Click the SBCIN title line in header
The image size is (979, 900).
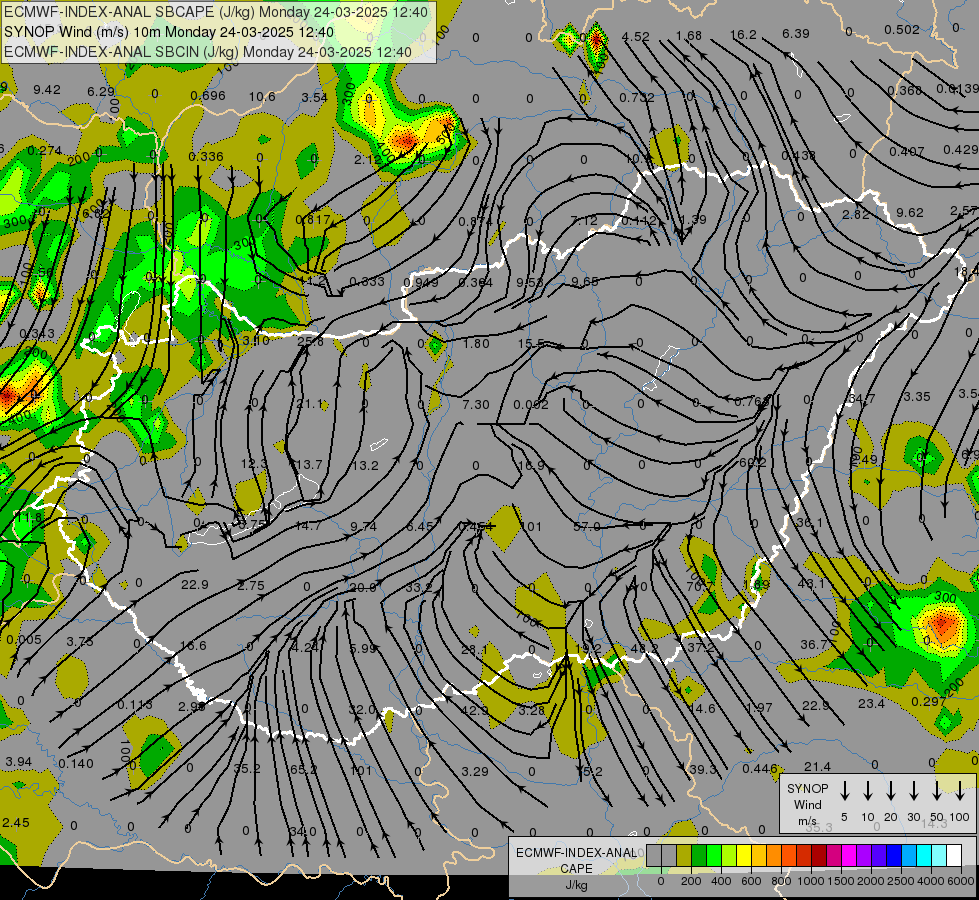click(x=208, y=52)
